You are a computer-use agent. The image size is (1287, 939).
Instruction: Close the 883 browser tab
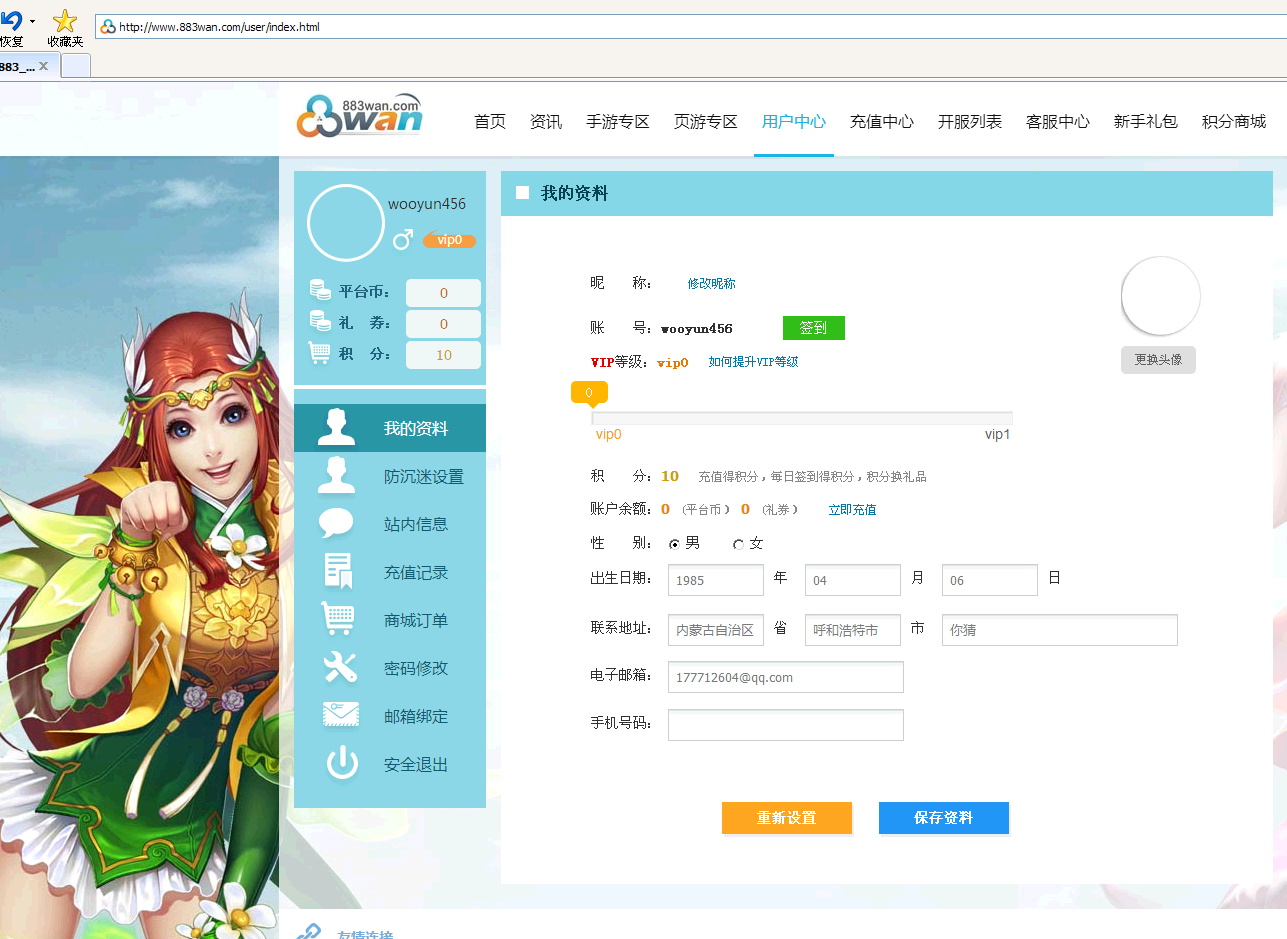(x=43, y=66)
